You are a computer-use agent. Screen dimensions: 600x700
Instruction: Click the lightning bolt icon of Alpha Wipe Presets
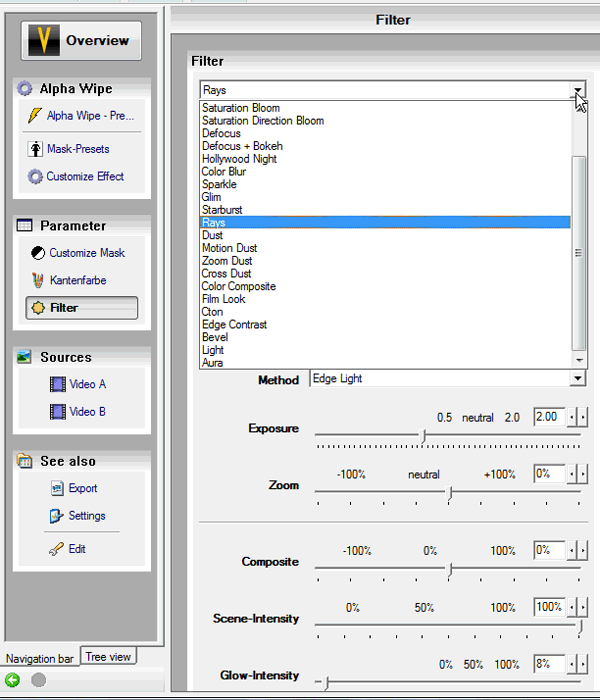[35, 116]
